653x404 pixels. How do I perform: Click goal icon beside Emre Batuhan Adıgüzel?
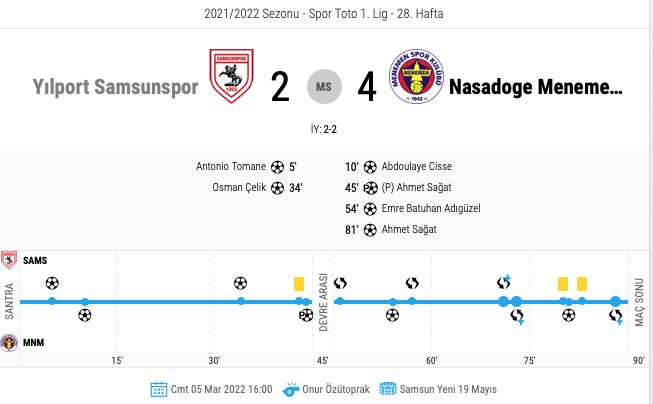point(370,209)
